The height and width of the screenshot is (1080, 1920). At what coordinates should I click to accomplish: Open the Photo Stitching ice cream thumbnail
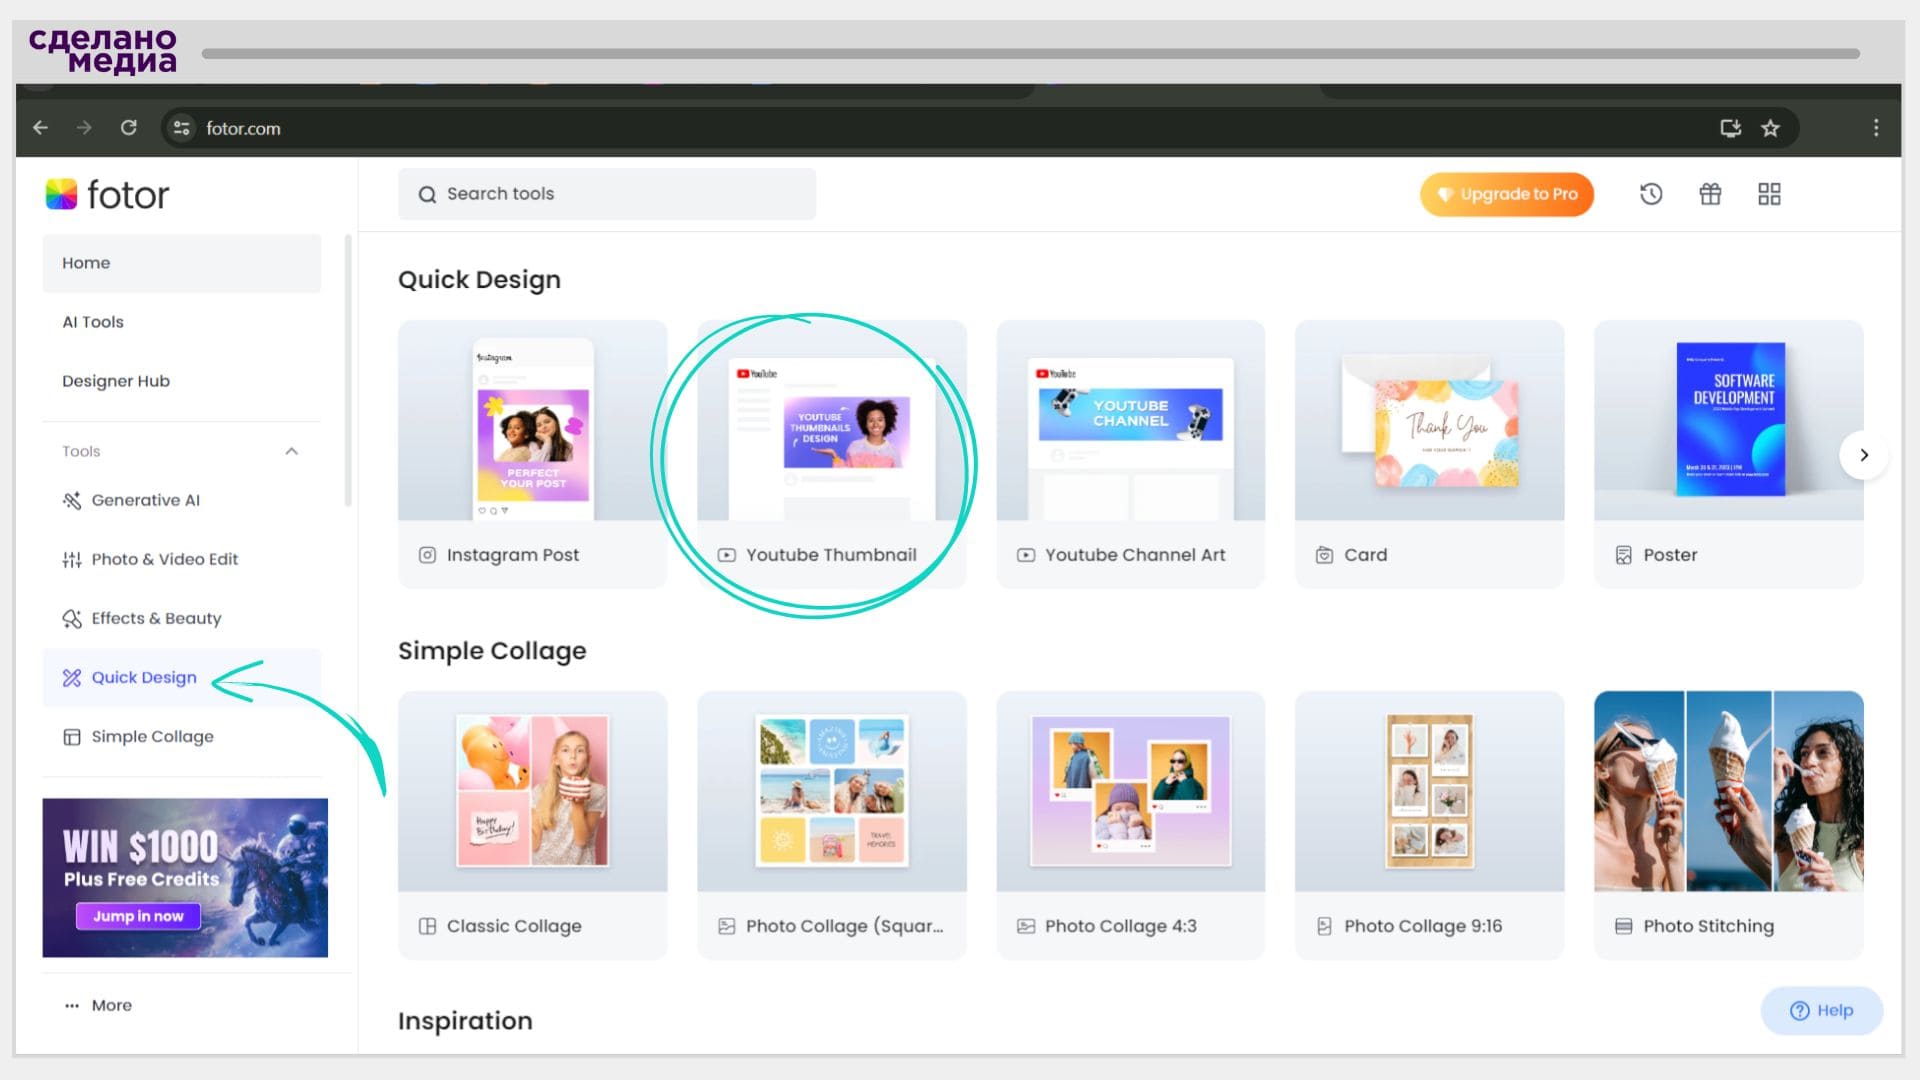[1729, 791]
